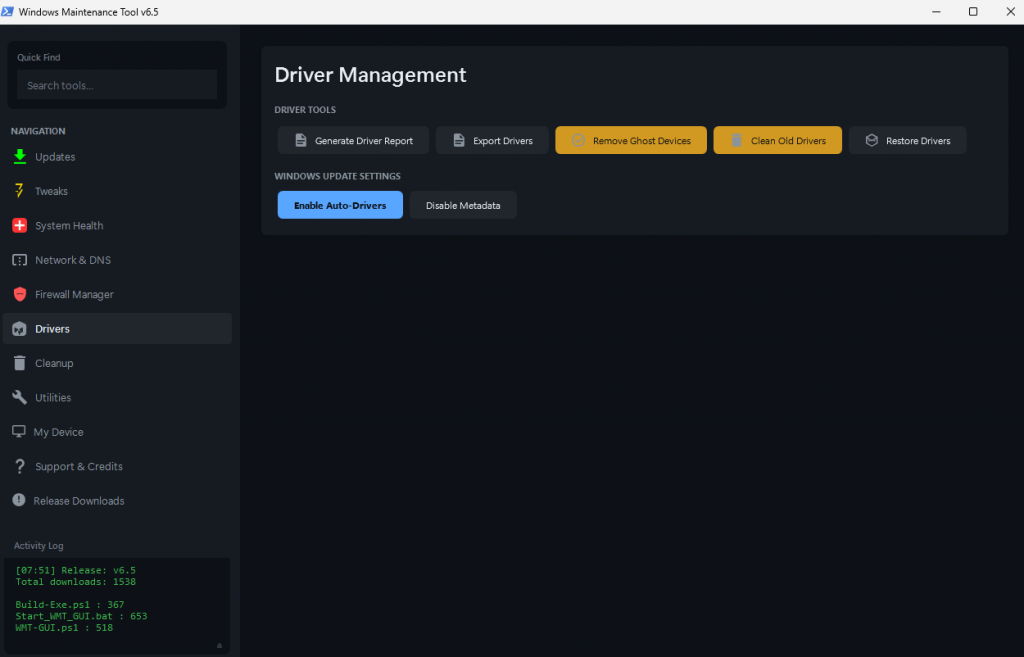Maximize the Windows Maintenance Tool window
Screen dimensions: 1024x657
pyautogui.click(x=973, y=12)
